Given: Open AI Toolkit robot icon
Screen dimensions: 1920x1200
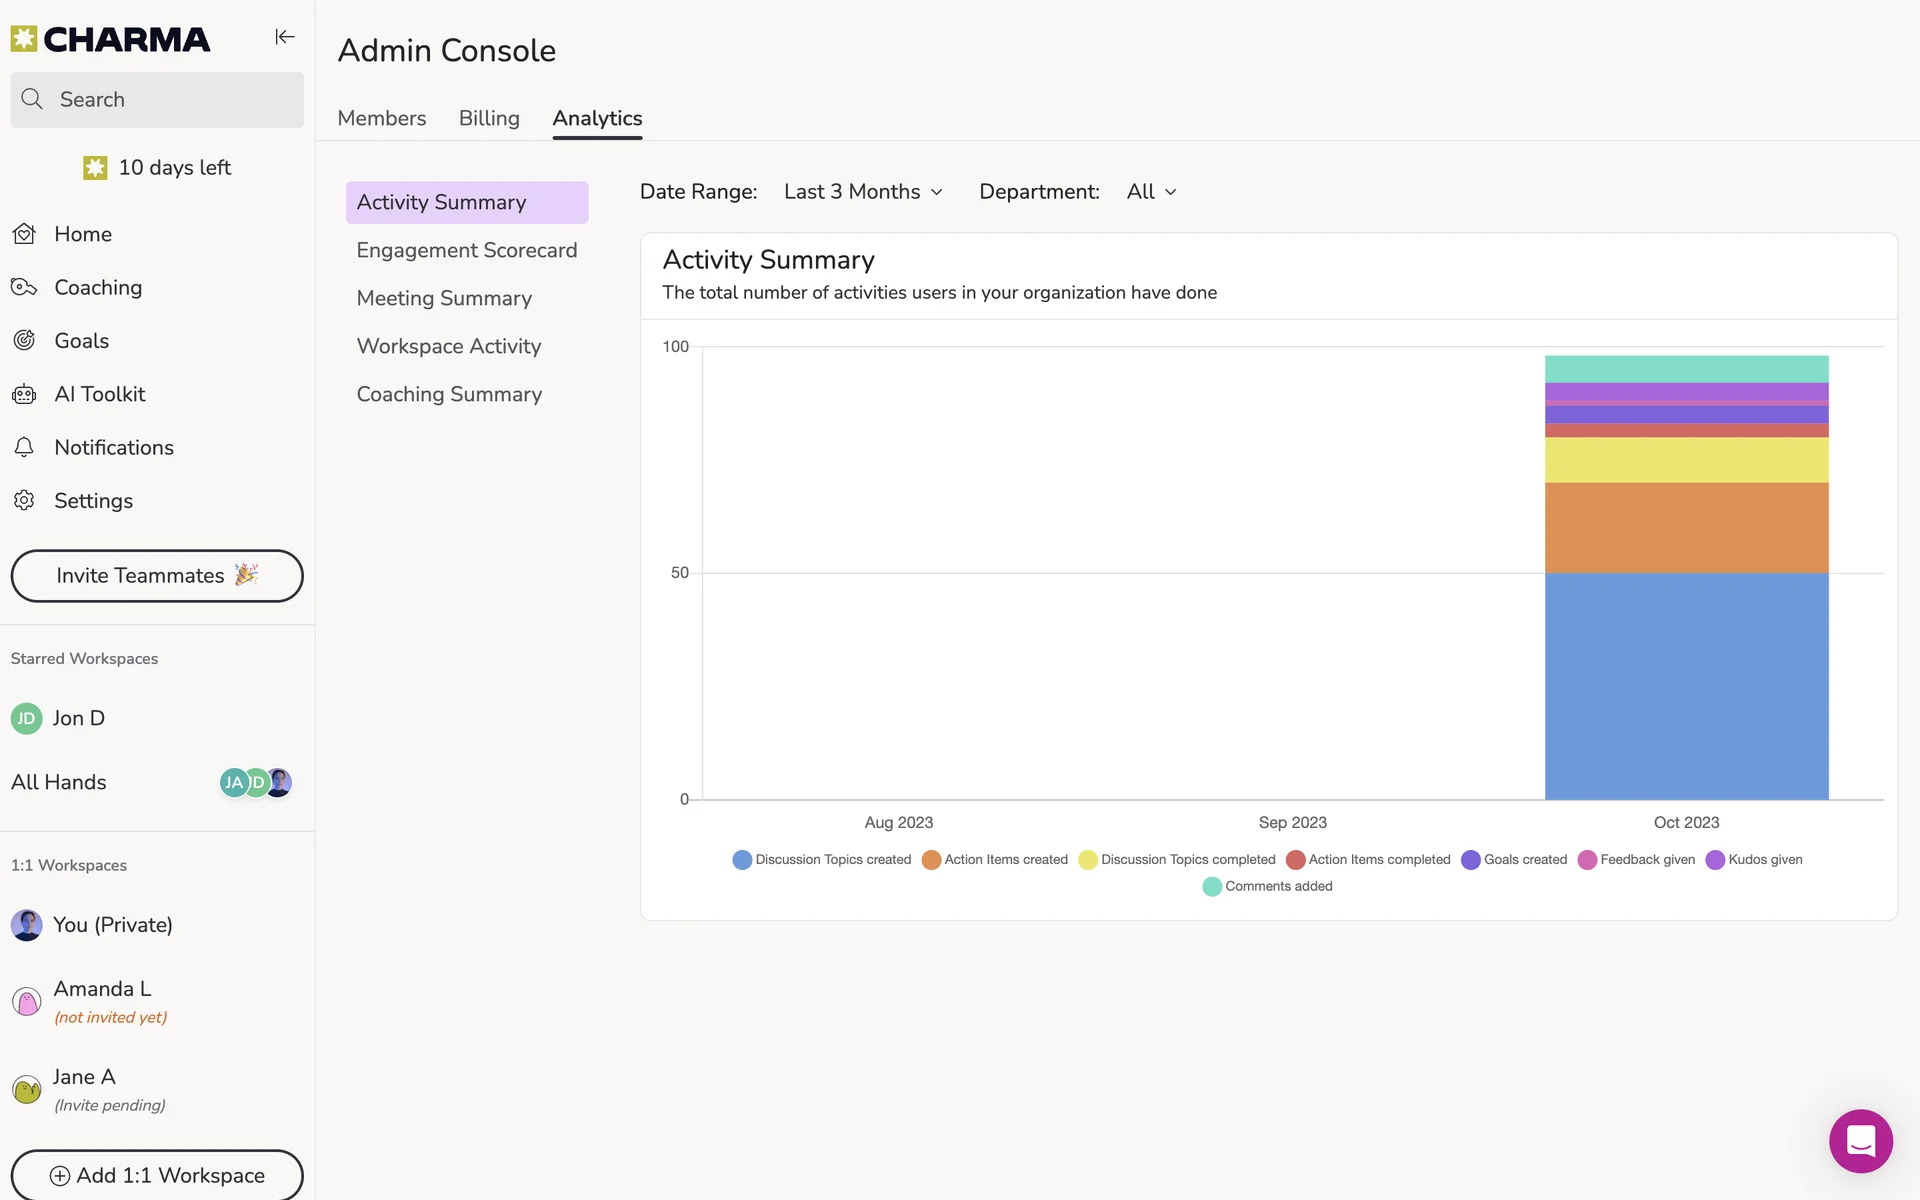Looking at the screenshot, I should 25,394.
